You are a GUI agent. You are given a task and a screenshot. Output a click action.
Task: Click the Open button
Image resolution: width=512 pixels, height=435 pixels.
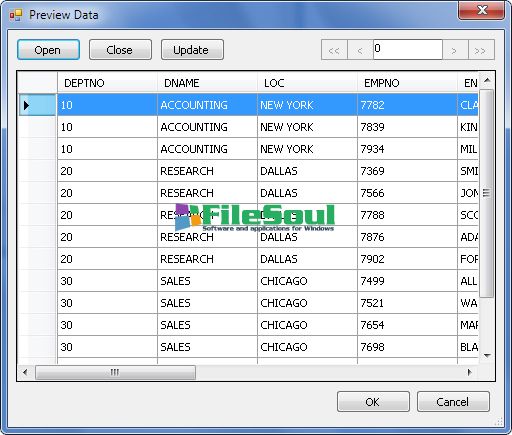point(48,50)
